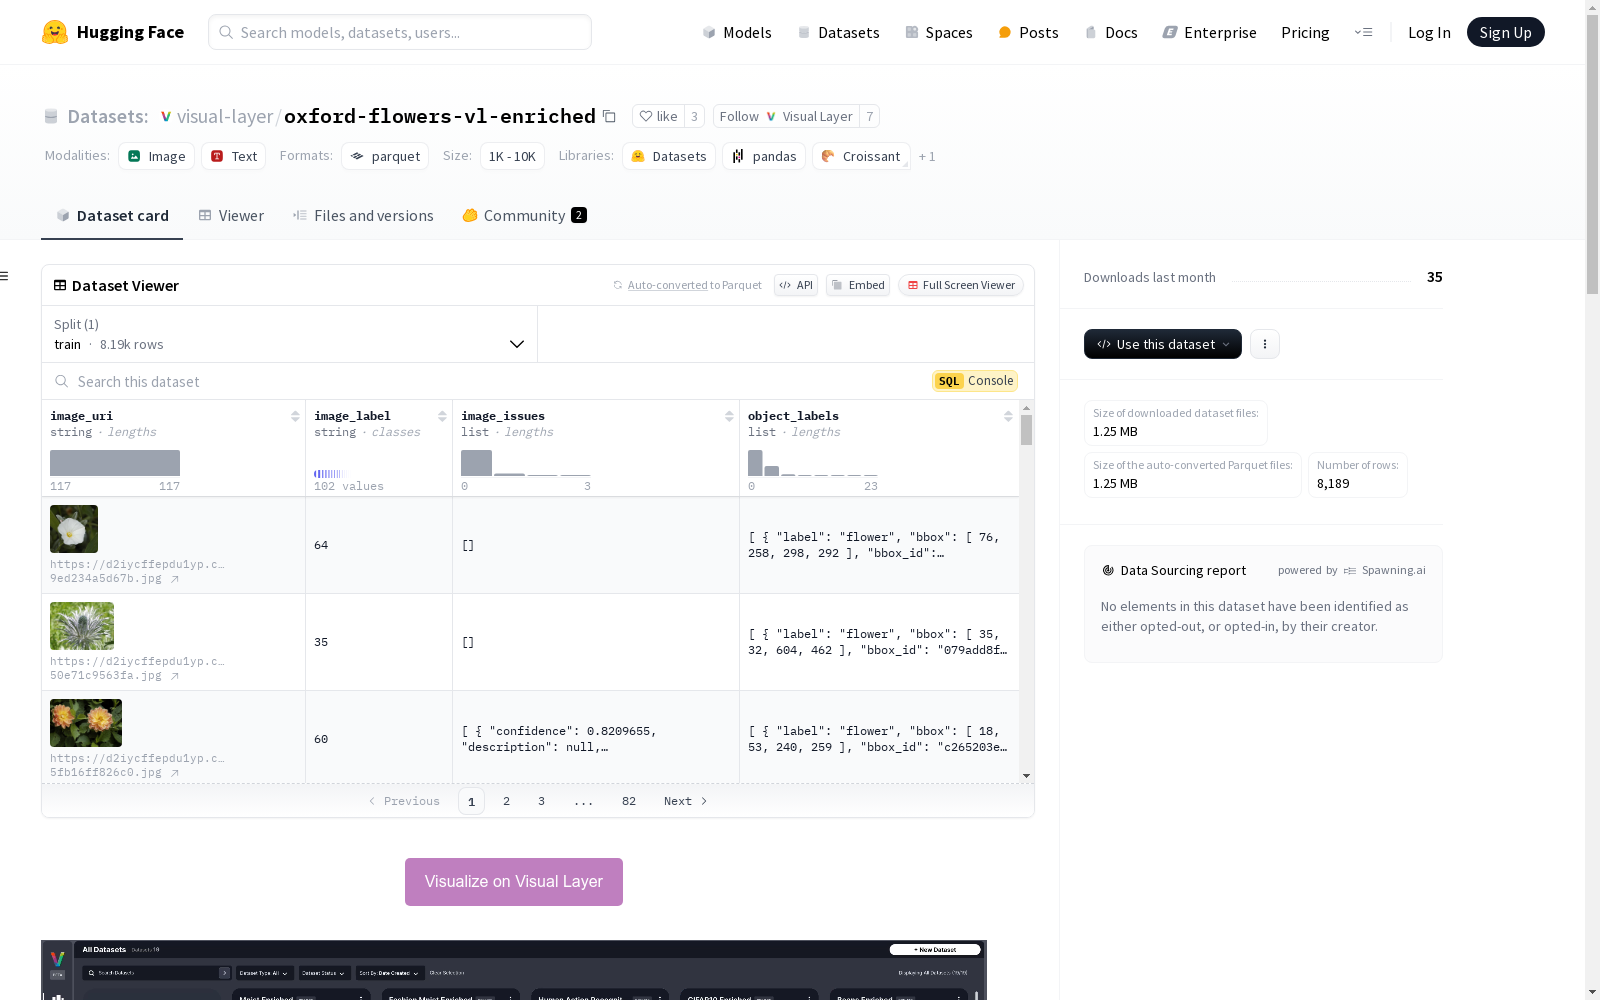The image size is (1600, 1000).
Task: Click the API button
Action: (796, 285)
